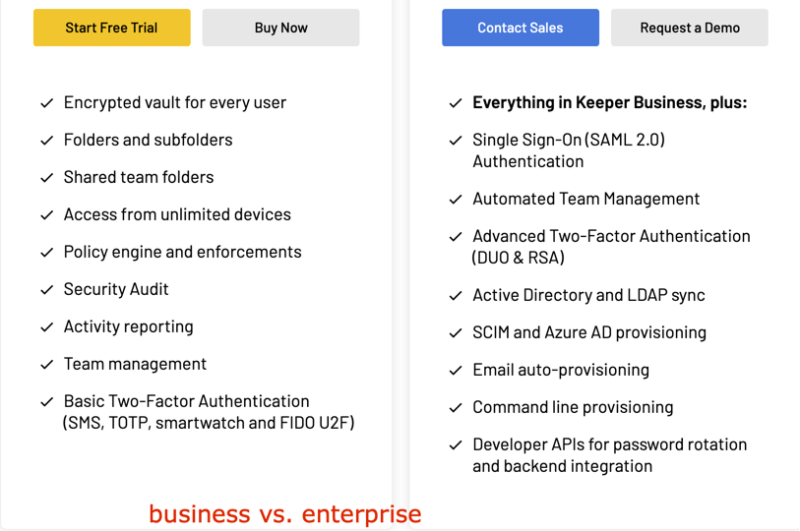The image size is (800, 531).
Task: Click the Start Free Trial button
Action: click(112, 28)
